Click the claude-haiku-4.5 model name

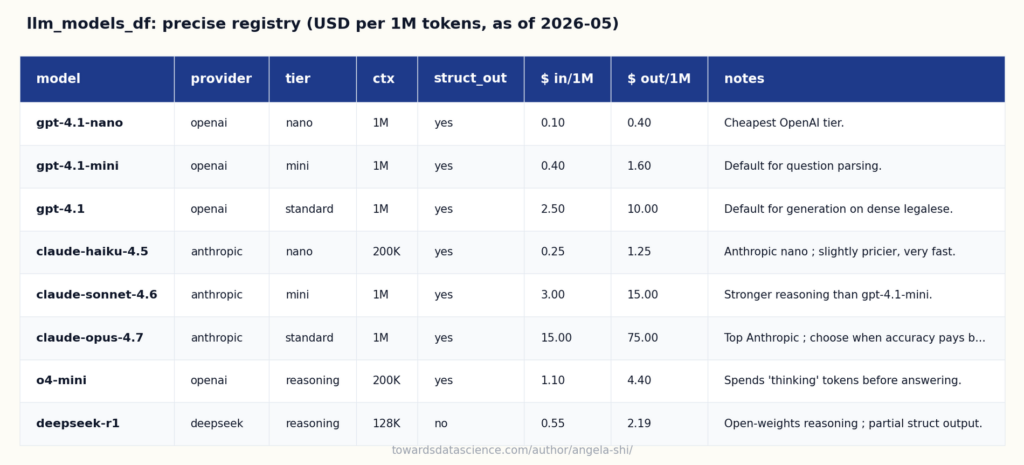(92, 252)
